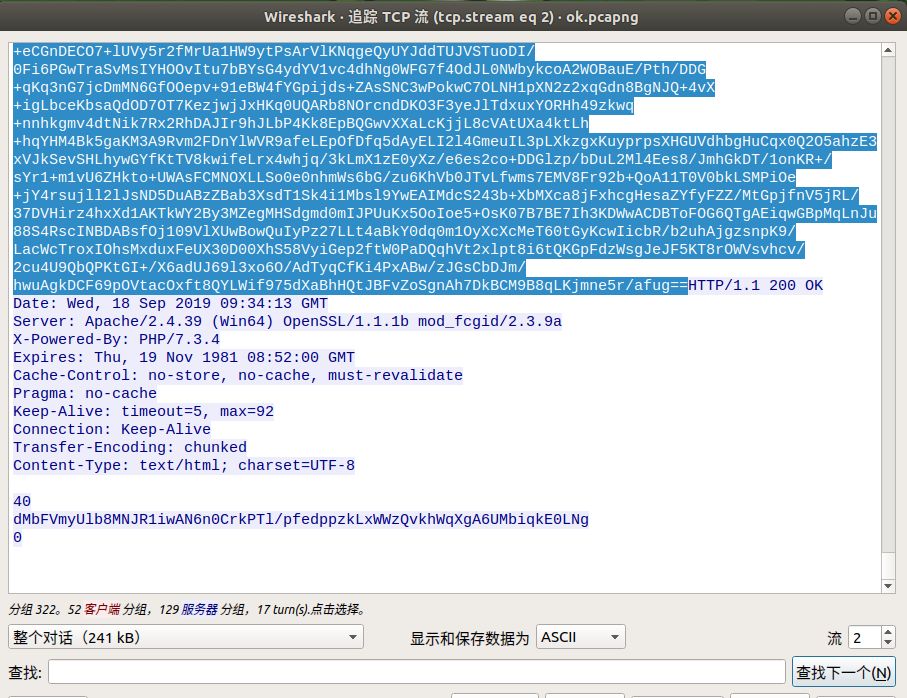Focus the stream number field showing 2

(x=865, y=637)
